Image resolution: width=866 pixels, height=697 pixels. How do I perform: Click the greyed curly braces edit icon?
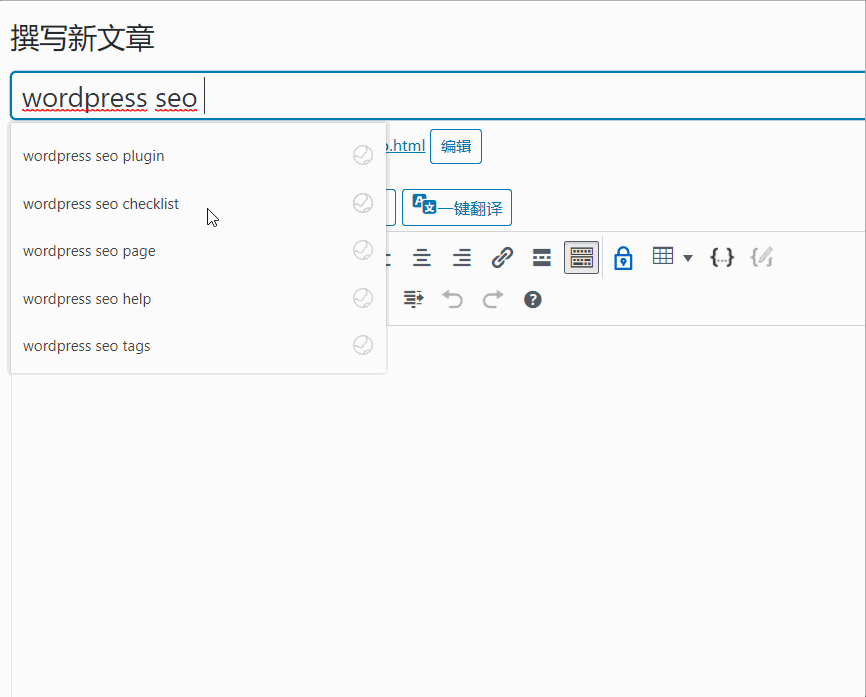click(x=761, y=258)
